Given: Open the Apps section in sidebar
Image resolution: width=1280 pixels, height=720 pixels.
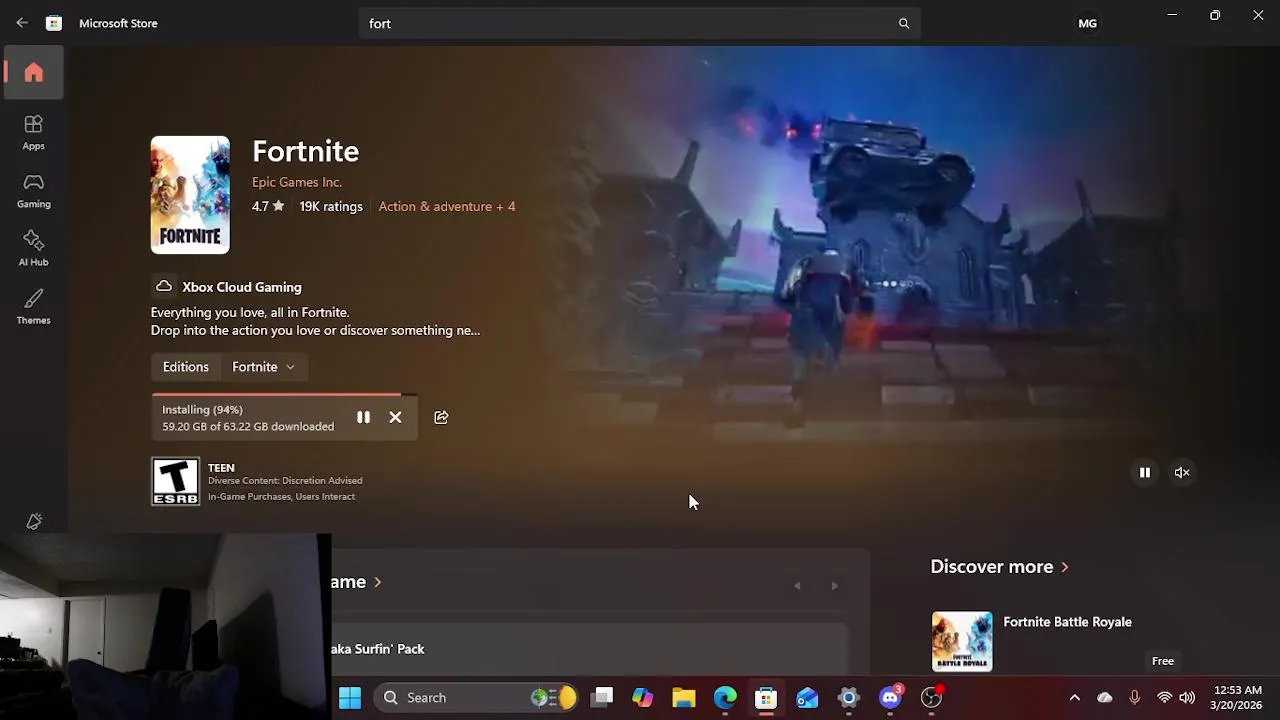Looking at the screenshot, I should (34, 132).
